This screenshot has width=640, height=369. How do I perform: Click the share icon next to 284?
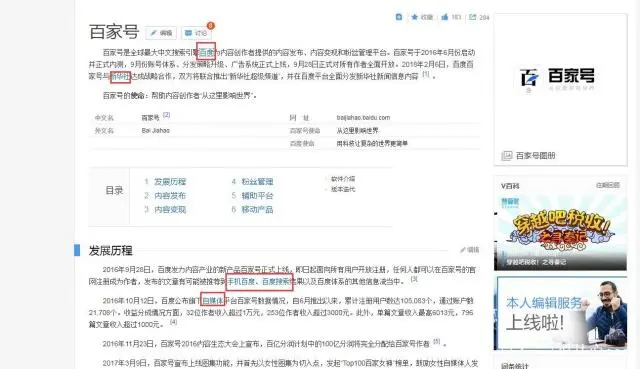point(473,17)
